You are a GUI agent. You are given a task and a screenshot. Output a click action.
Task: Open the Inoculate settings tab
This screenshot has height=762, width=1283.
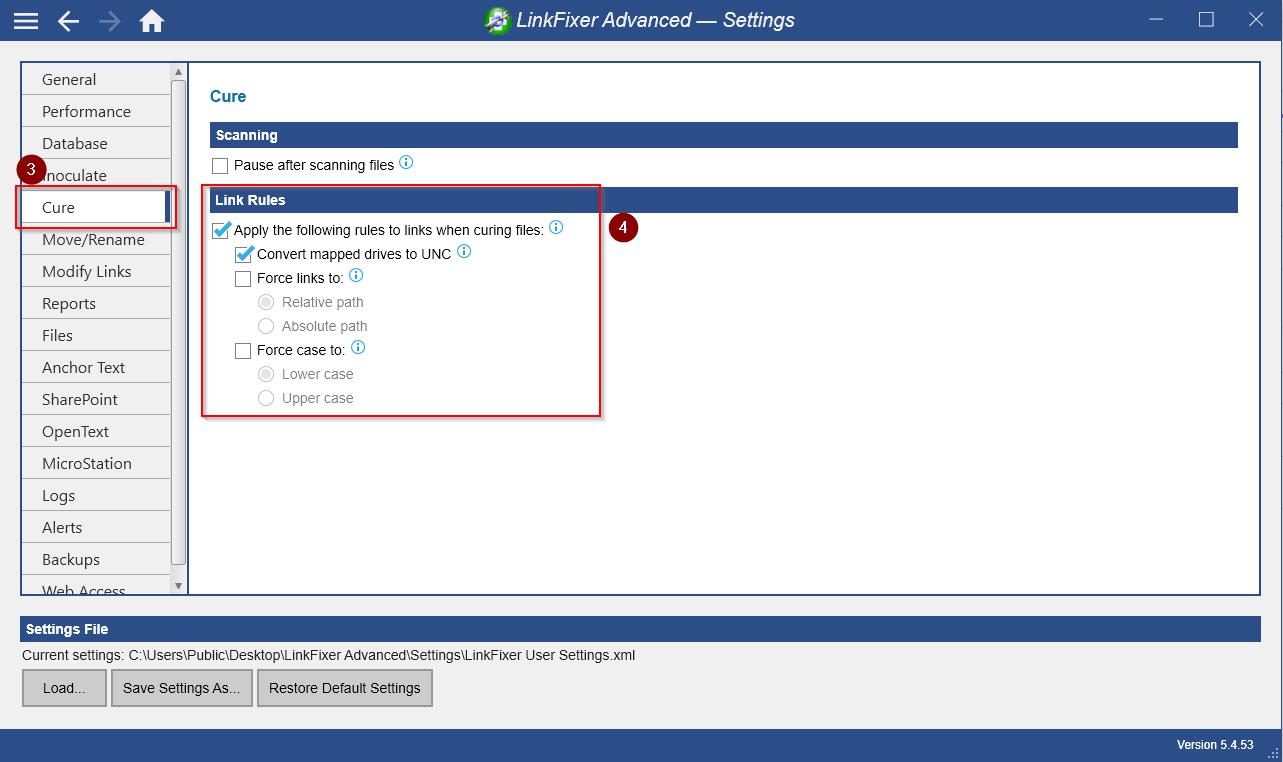click(96, 175)
